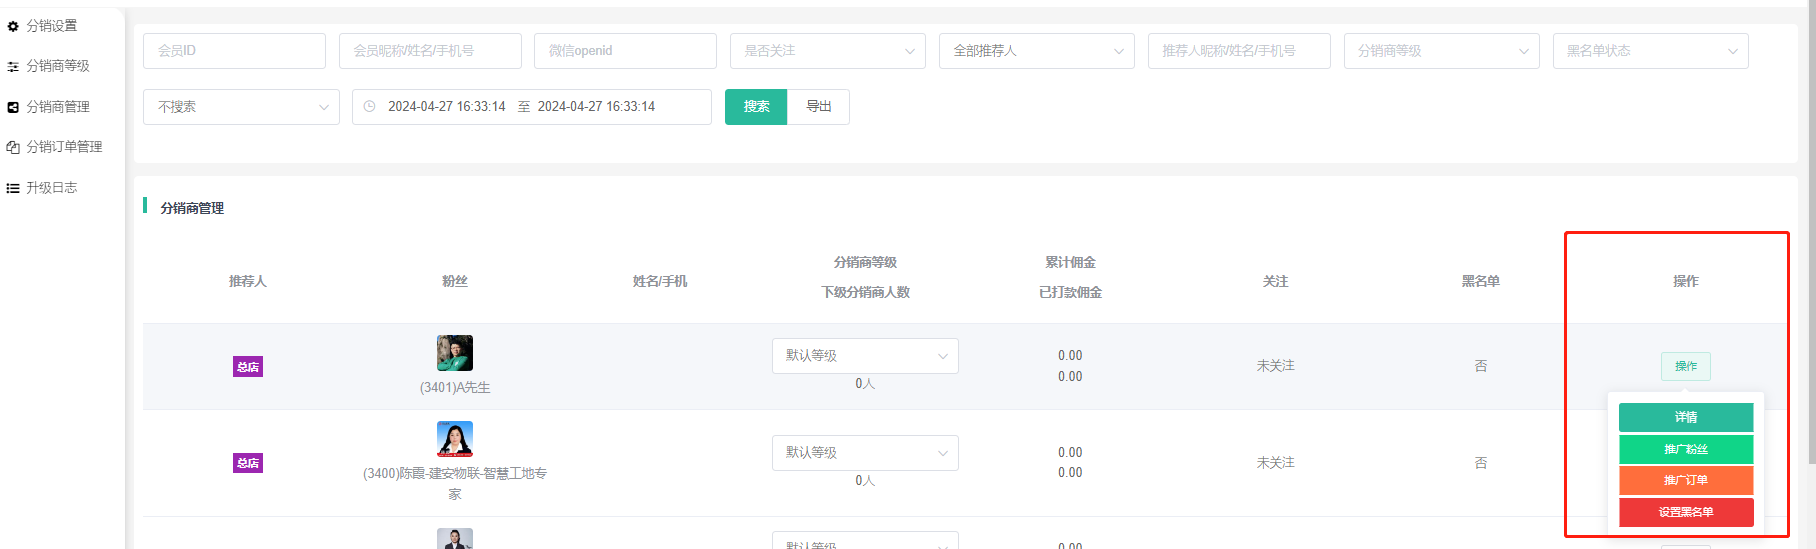This screenshot has height=549, width=1816.
Task: Open the 黑名单状态 dropdown
Action: (x=1650, y=51)
